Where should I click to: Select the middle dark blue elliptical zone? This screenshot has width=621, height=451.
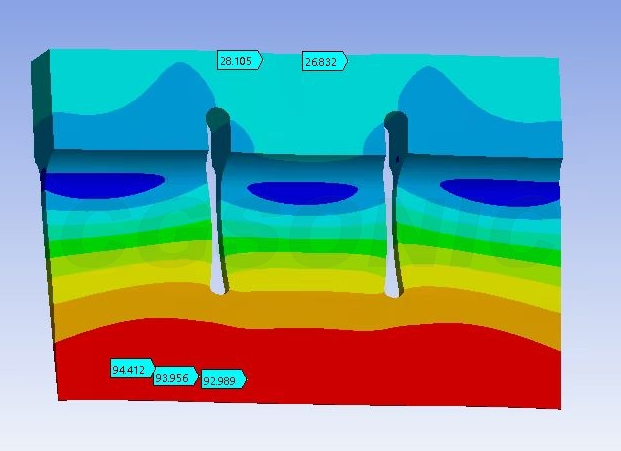tap(302, 191)
